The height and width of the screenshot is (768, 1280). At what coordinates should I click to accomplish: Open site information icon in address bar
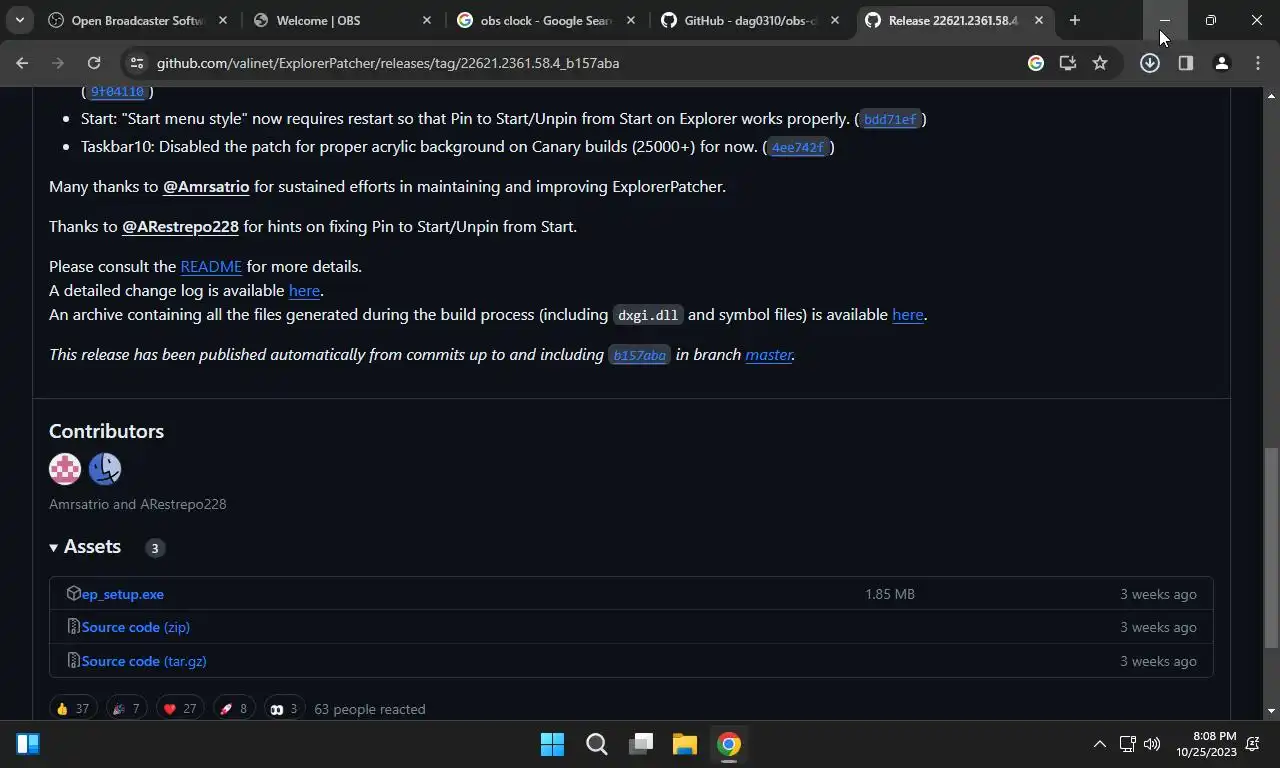coord(137,63)
